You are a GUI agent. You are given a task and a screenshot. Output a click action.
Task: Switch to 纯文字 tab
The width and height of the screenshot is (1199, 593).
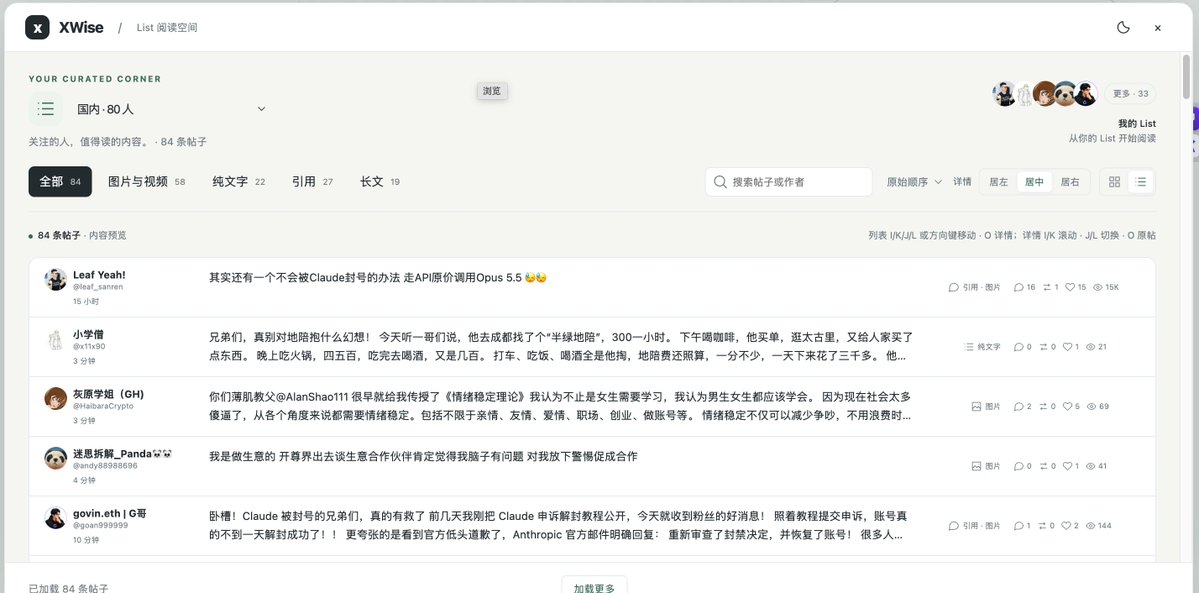(x=239, y=181)
